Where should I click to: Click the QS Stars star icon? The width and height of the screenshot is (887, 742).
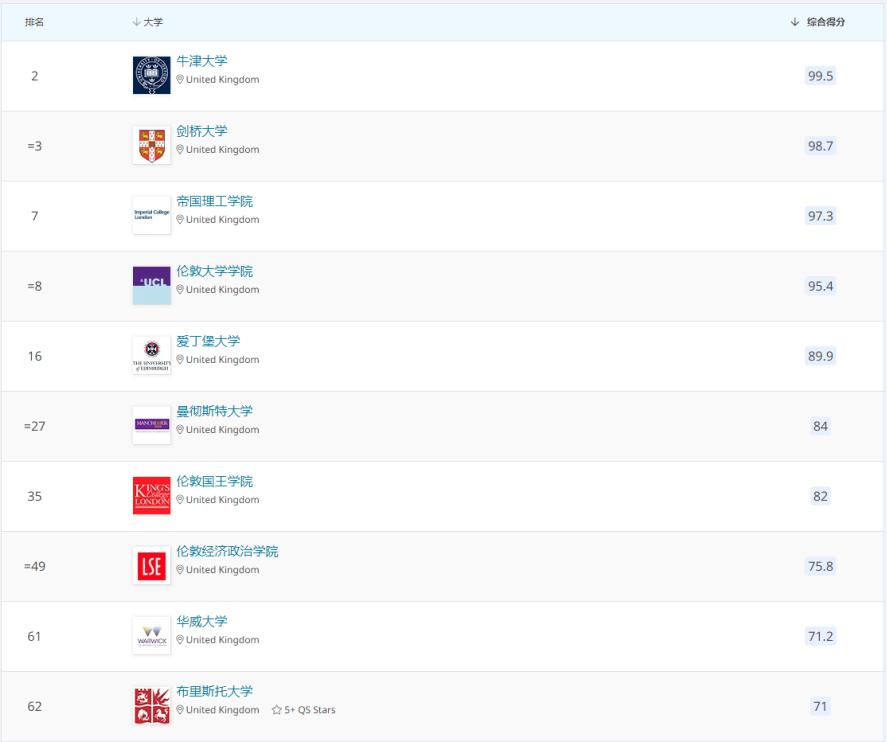click(277, 710)
